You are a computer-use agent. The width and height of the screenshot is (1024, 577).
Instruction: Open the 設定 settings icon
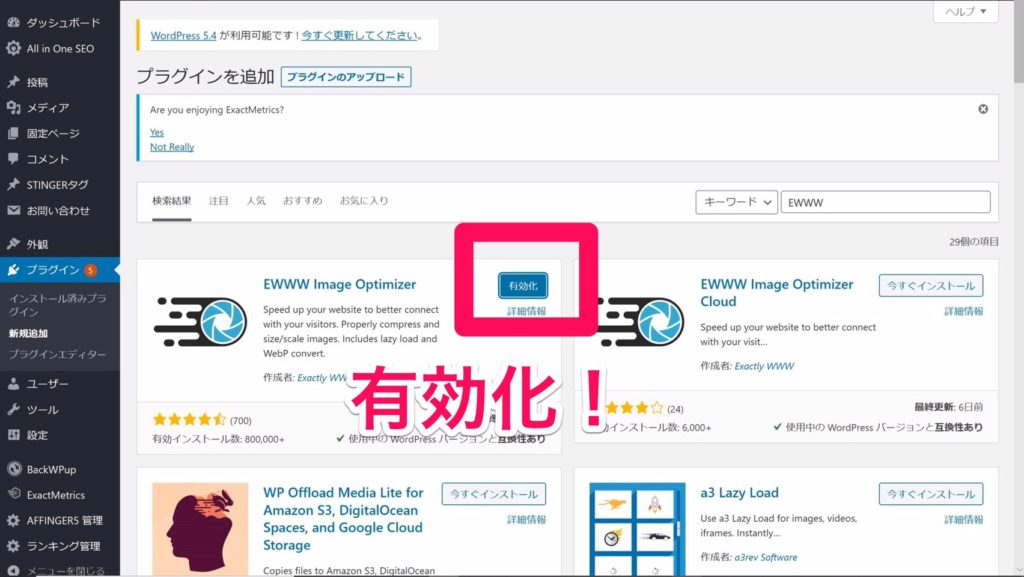coord(13,435)
